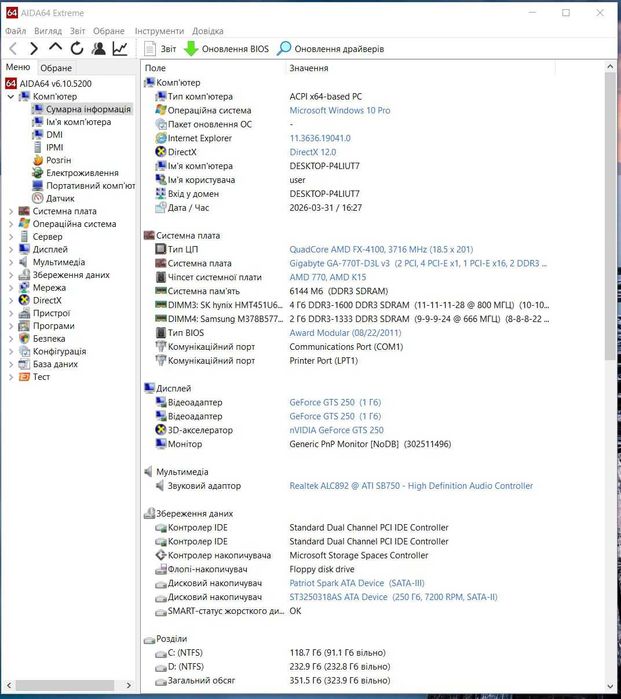Click the Флопі-накопичувач row icon
621x699 pixels.
[160, 569]
